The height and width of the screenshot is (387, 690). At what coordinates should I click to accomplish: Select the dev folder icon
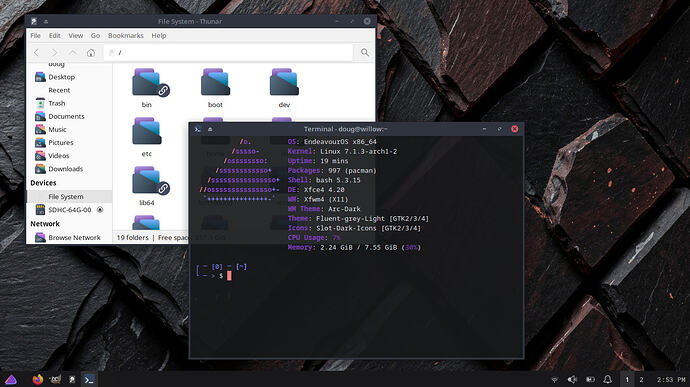tap(284, 83)
